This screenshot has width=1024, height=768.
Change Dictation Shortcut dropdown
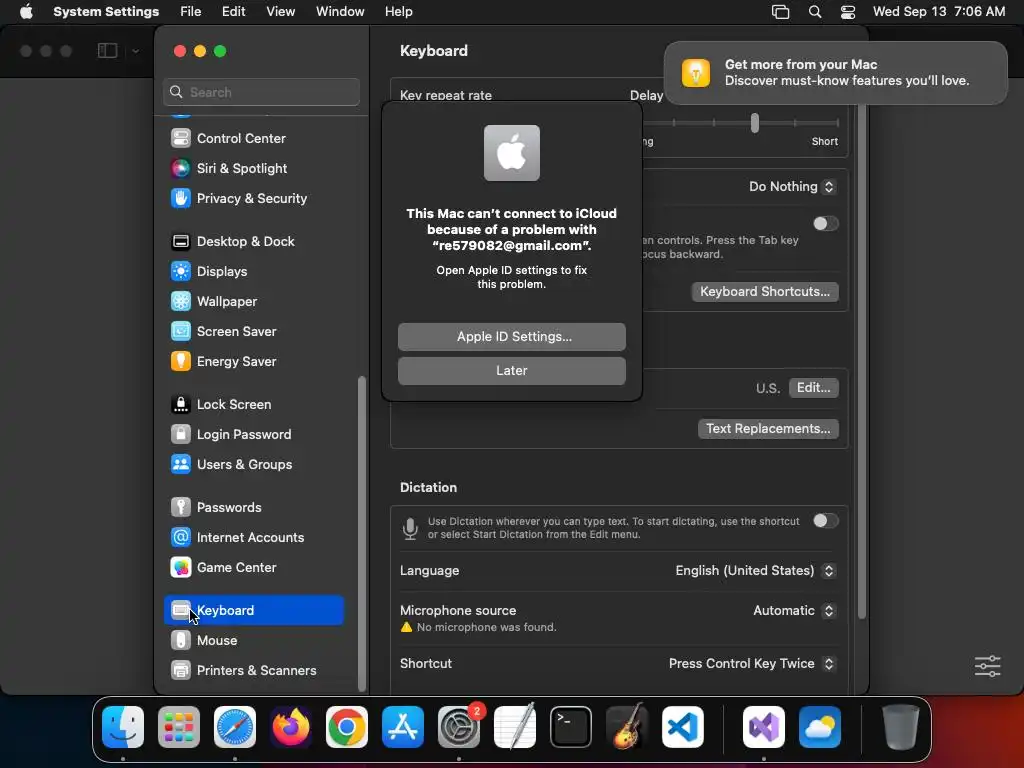[752, 664]
